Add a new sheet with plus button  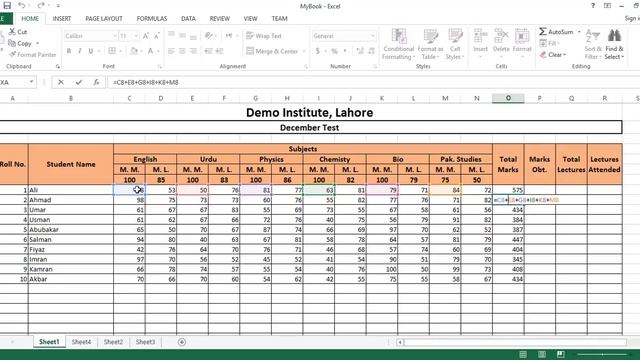(x=182, y=342)
